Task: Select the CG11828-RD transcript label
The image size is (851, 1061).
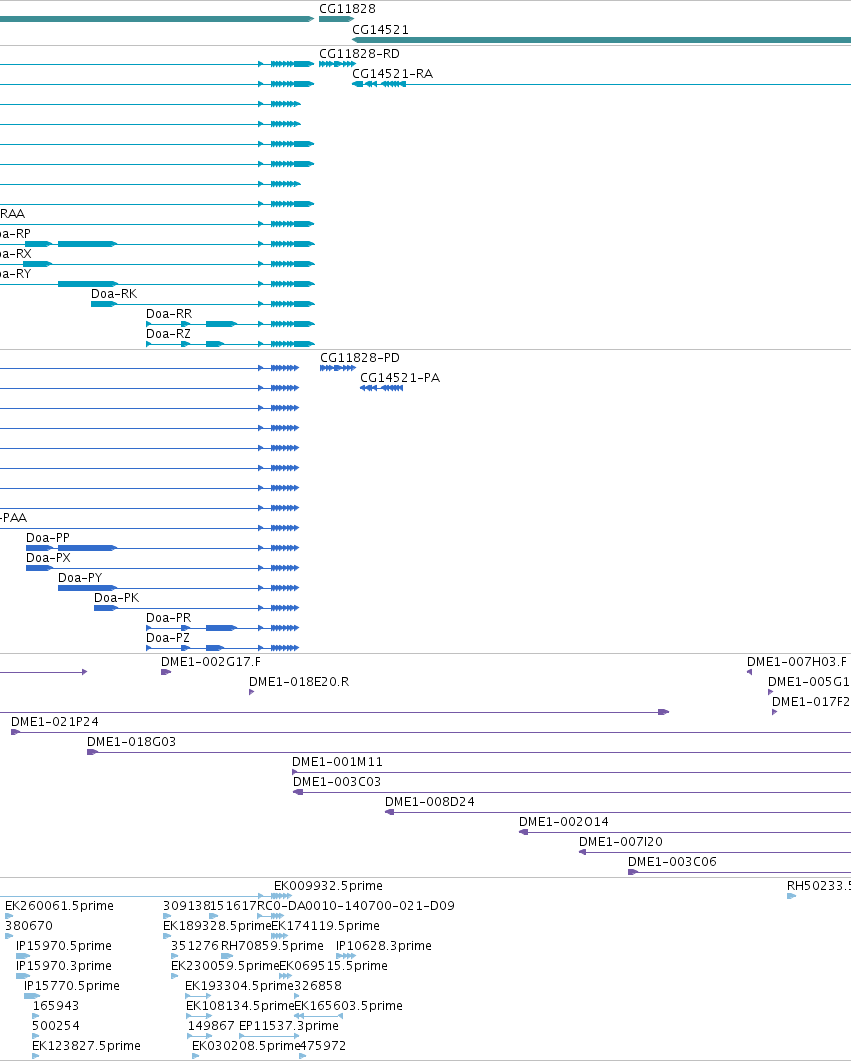Action: point(359,53)
